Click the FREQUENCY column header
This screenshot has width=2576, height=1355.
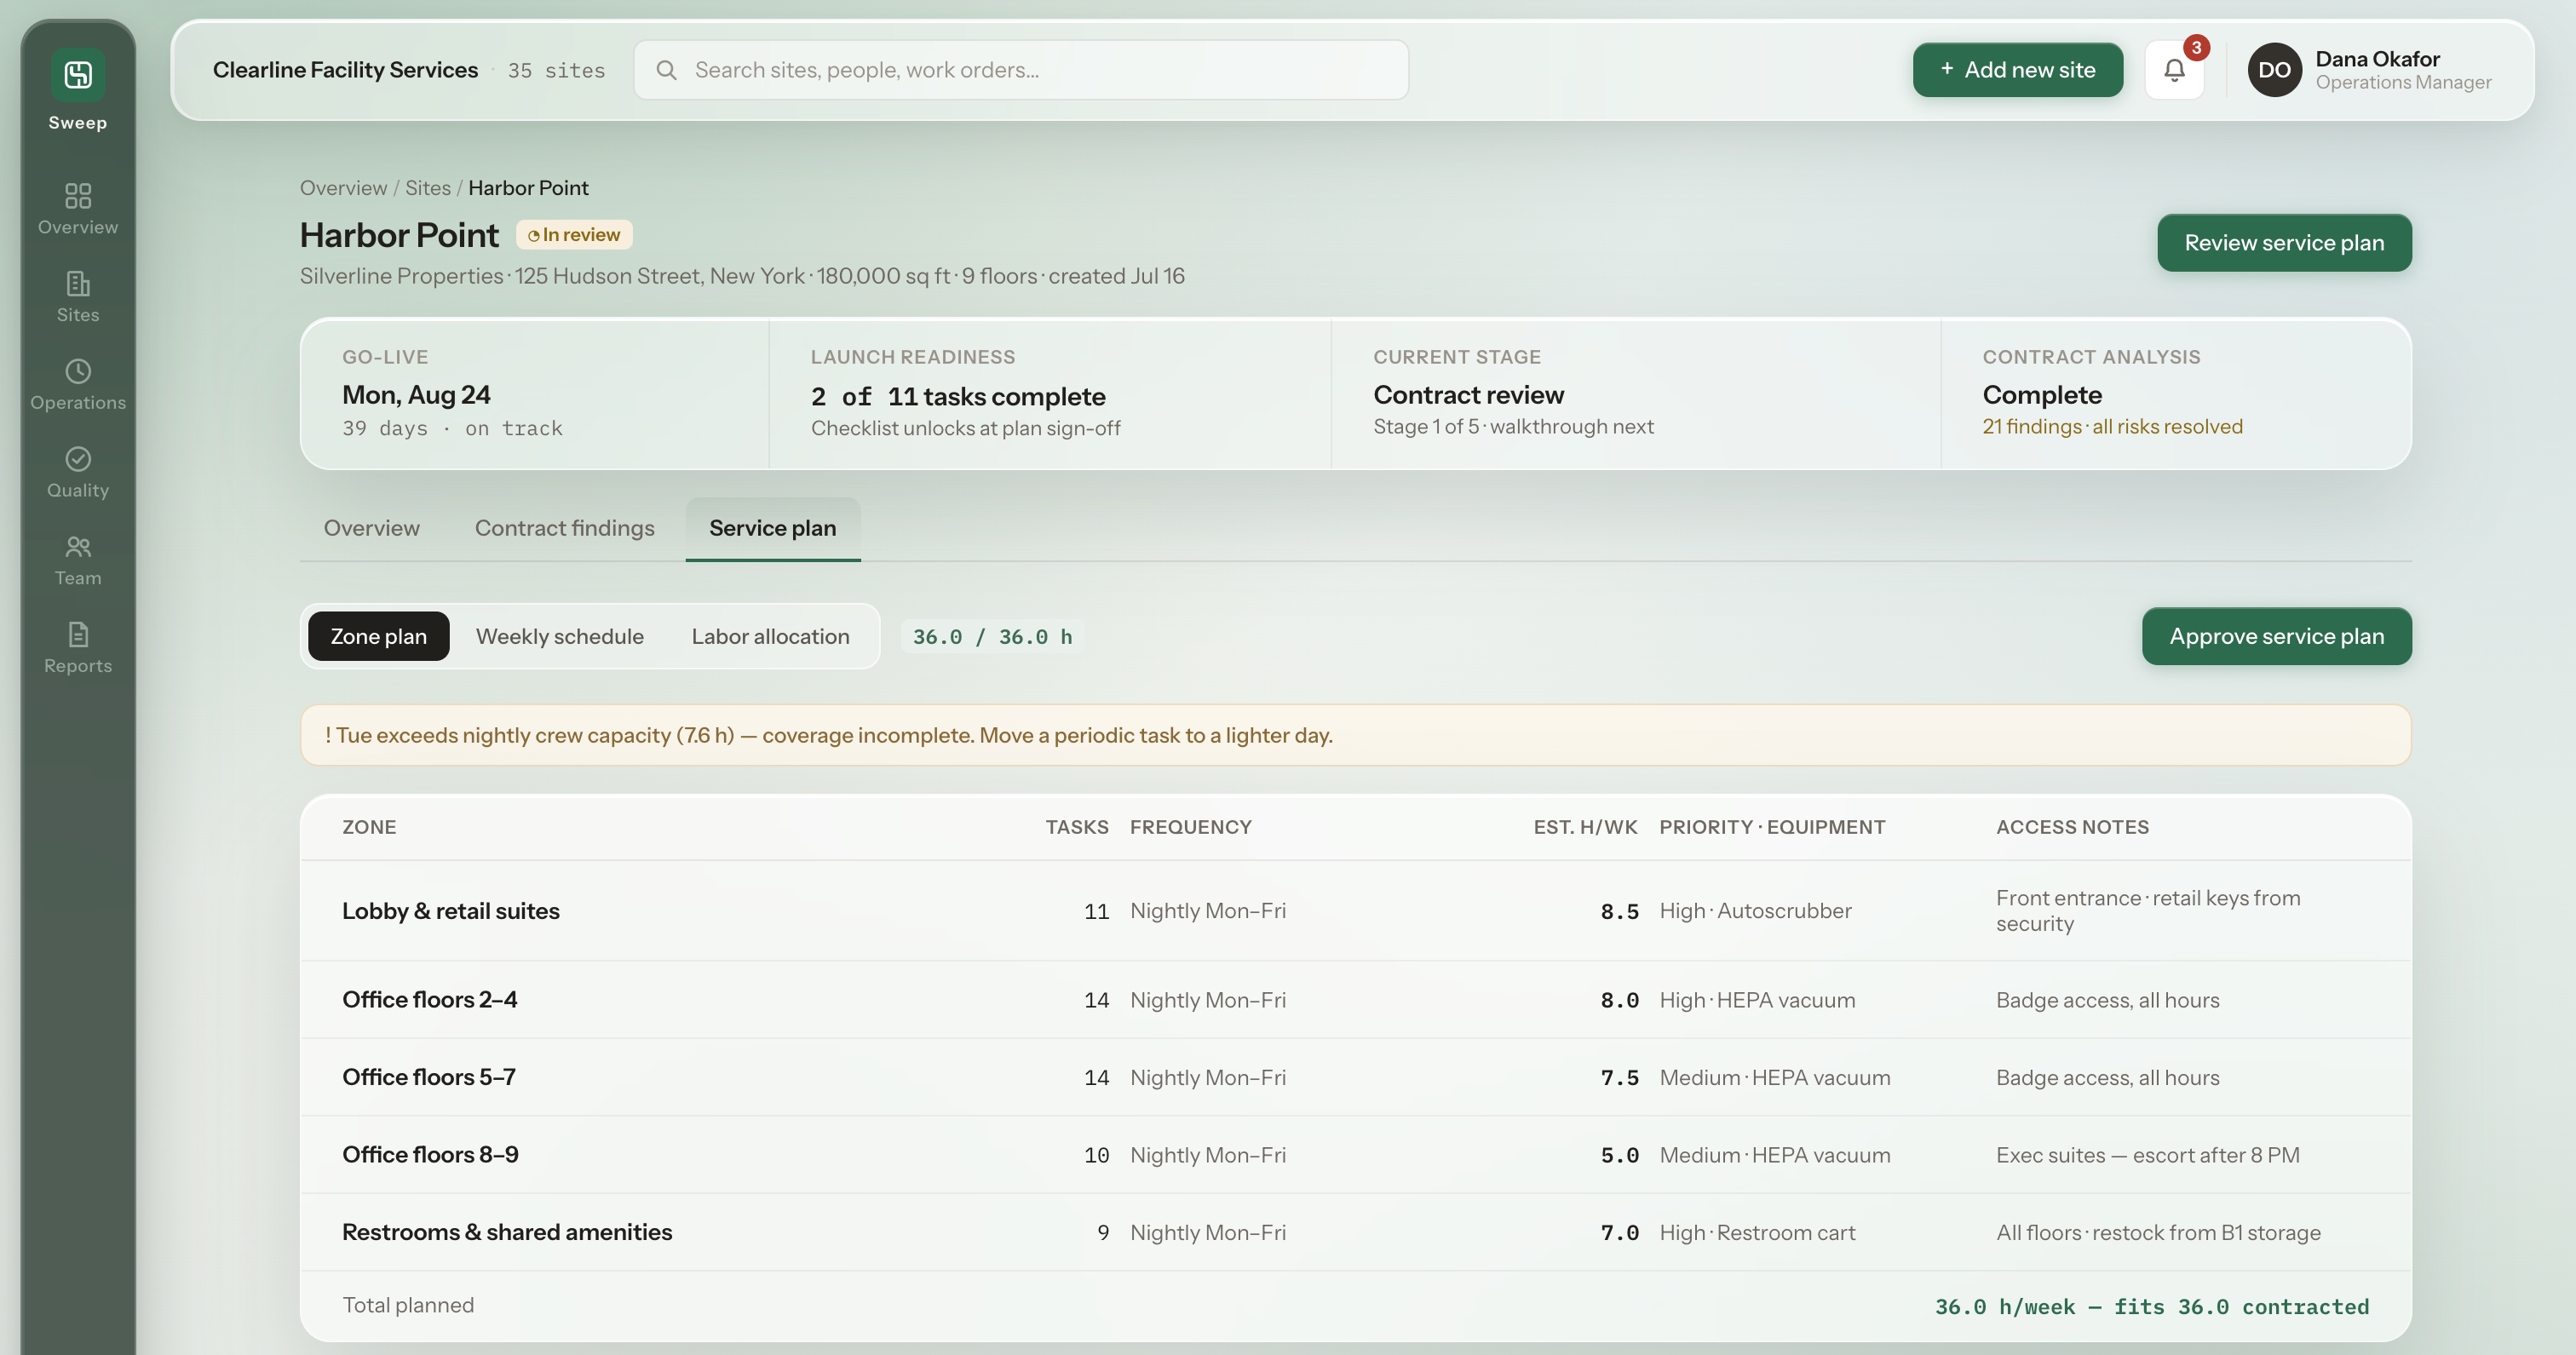click(1191, 827)
